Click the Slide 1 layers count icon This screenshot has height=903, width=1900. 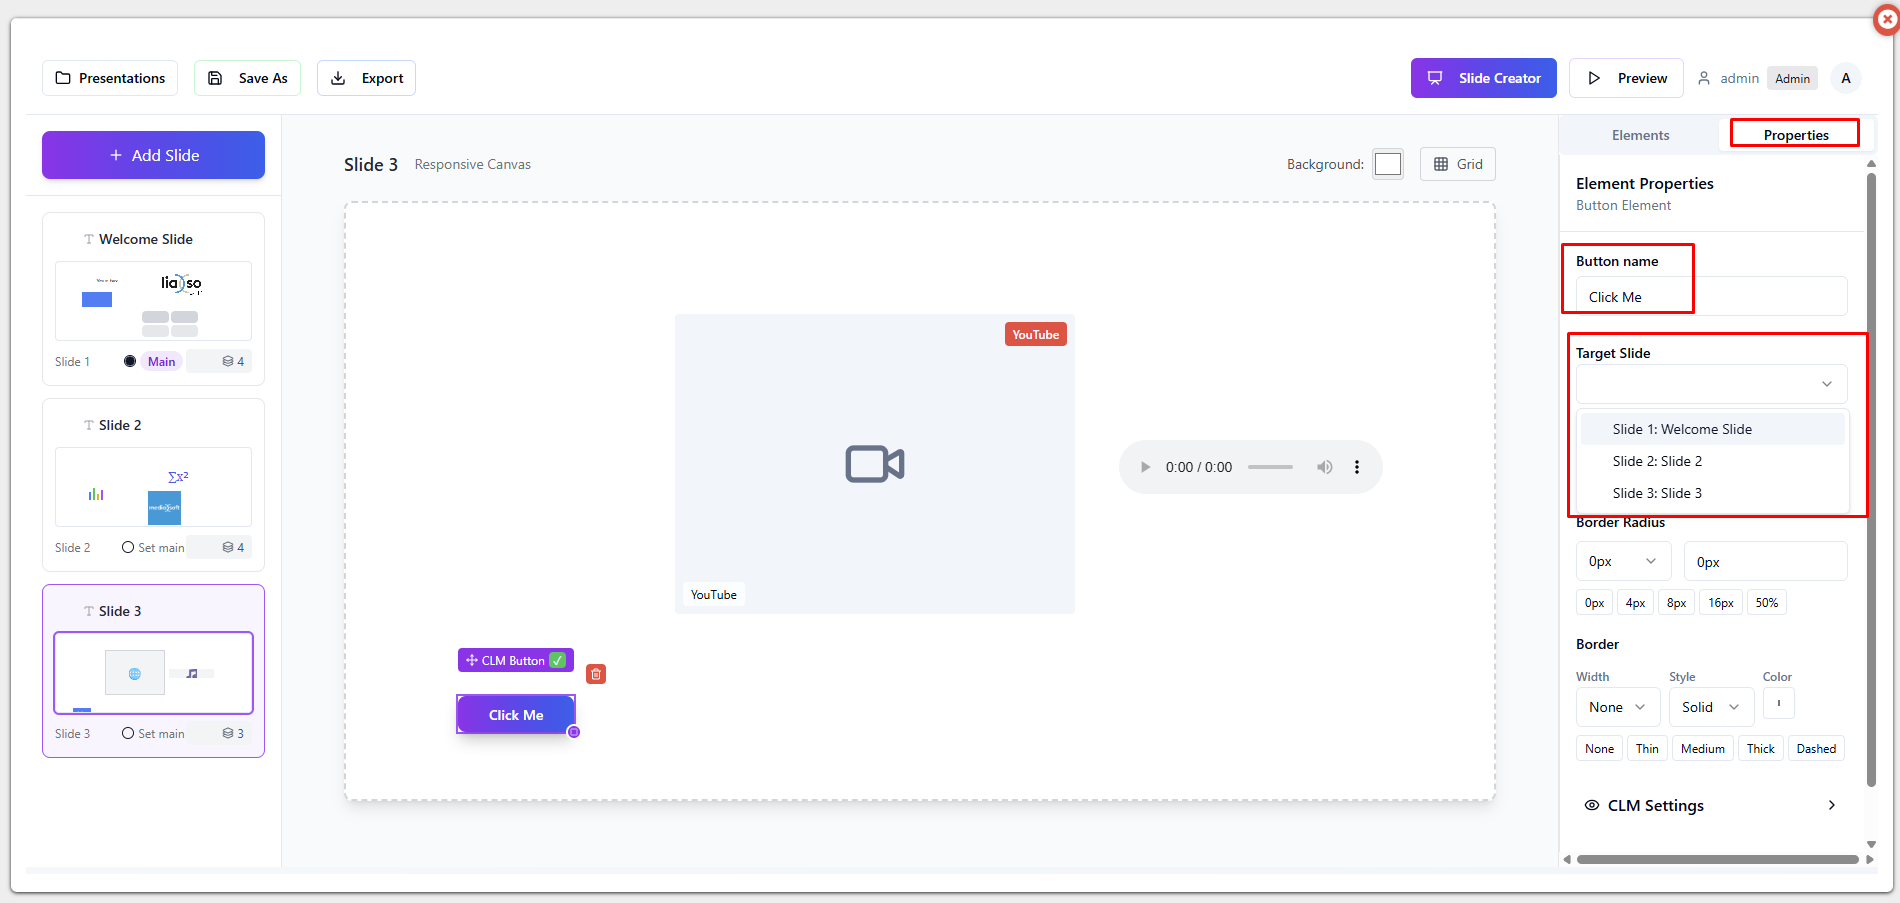(x=229, y=361)
